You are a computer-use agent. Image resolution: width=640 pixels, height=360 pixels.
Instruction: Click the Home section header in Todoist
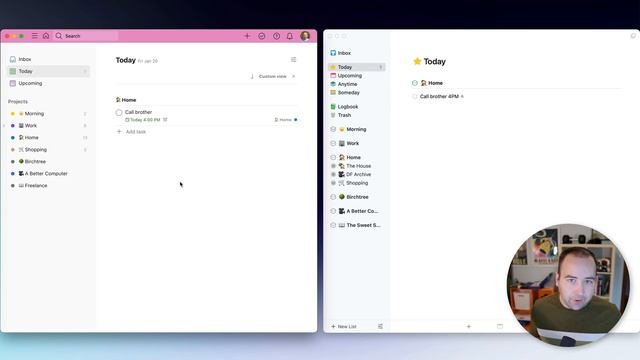pyautogui.click(x=126, y=100)
